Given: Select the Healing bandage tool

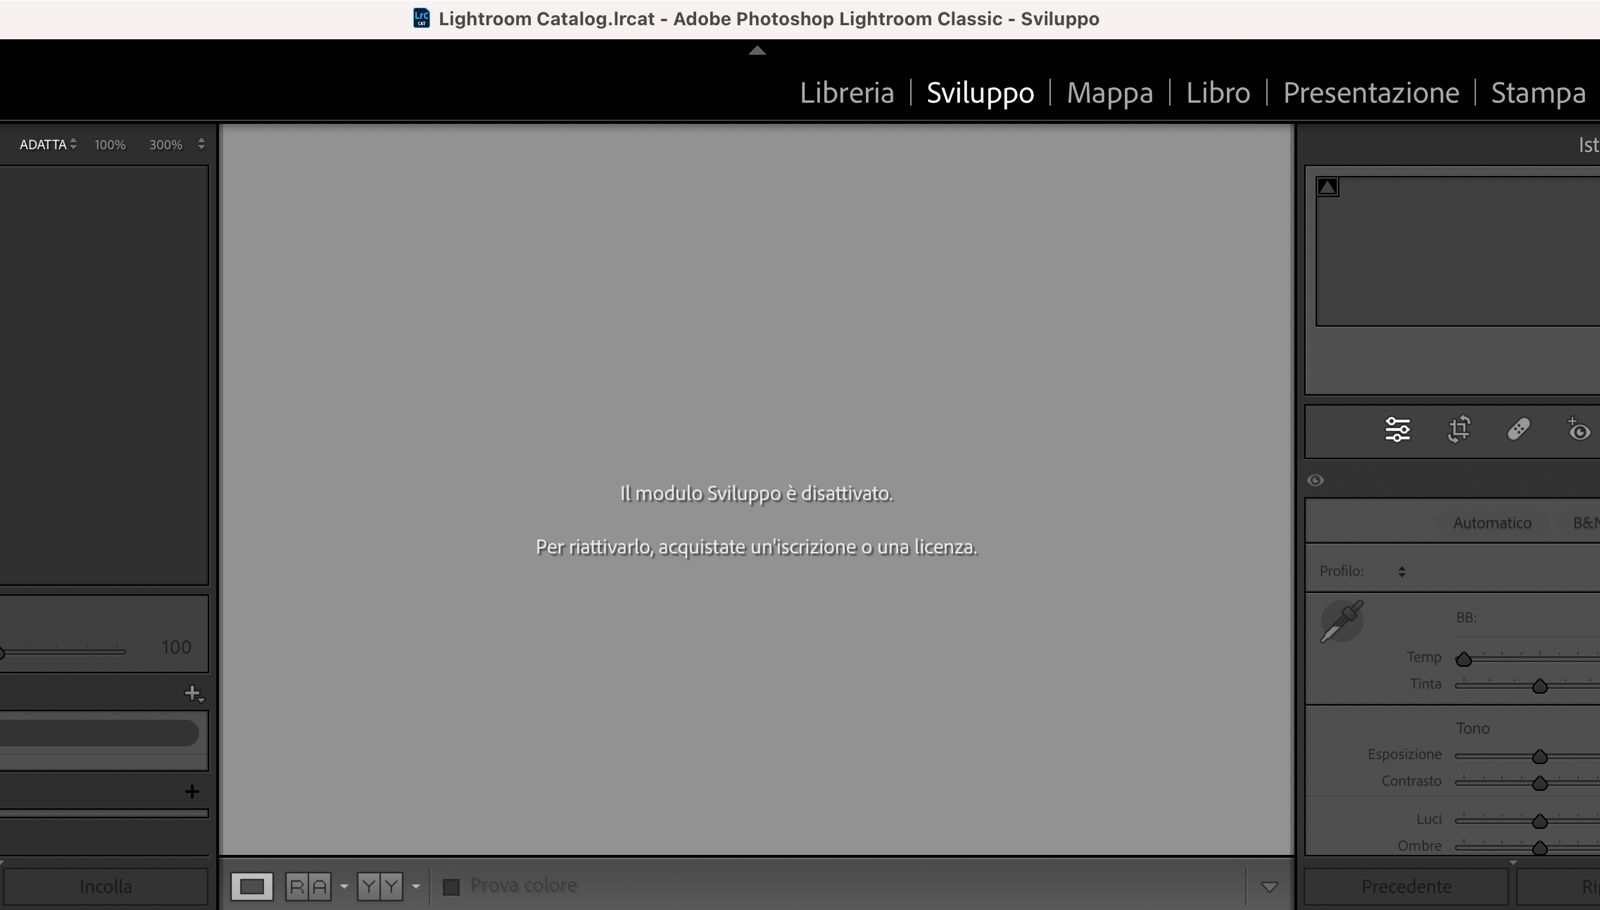Looking at the screenshot, I should coord(1518,430).
